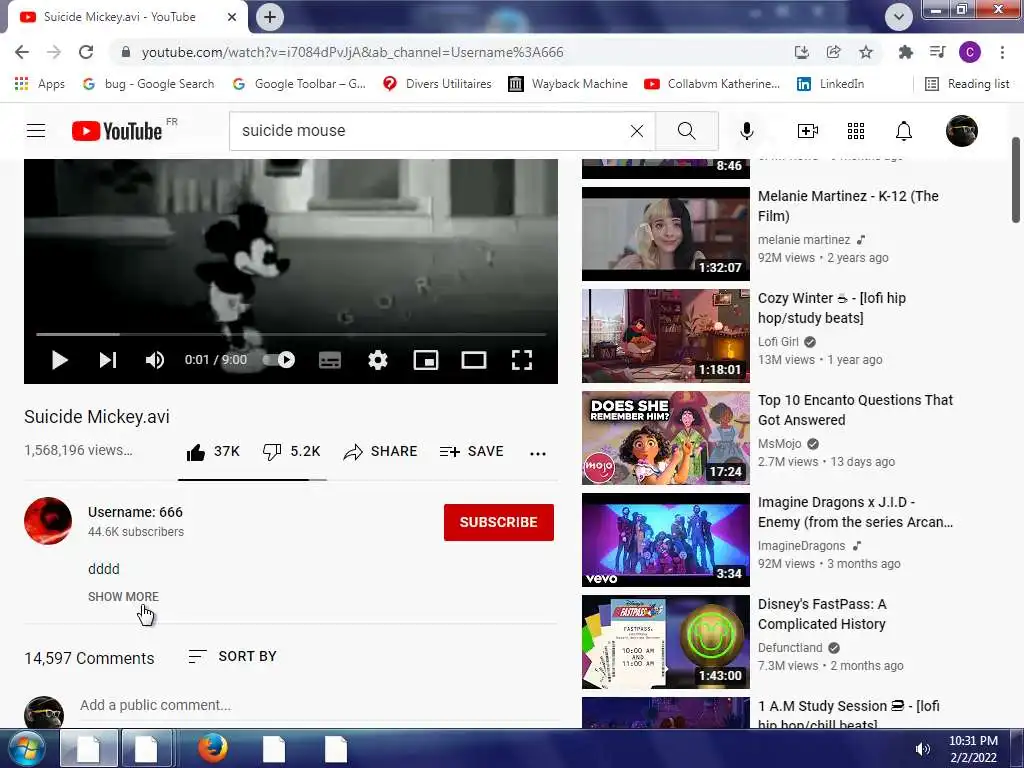
Task: Open a new browser tab
Action: coord(270,17)
